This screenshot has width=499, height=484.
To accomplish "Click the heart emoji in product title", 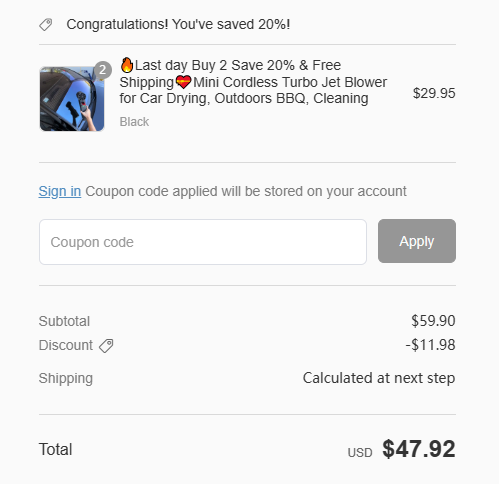I will [183, 82].
